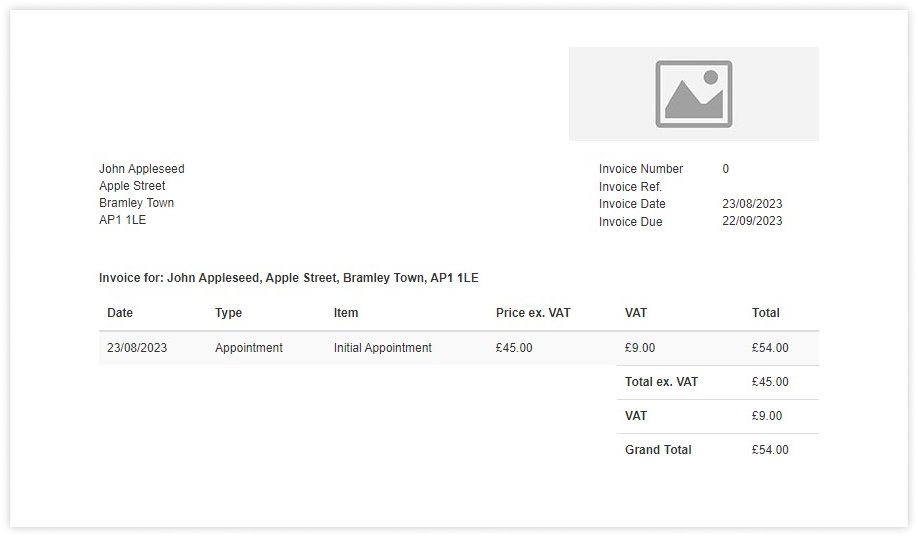Click the Item column header
The image size is (918, 537).
pyautogui.click(x=345, y=313)
